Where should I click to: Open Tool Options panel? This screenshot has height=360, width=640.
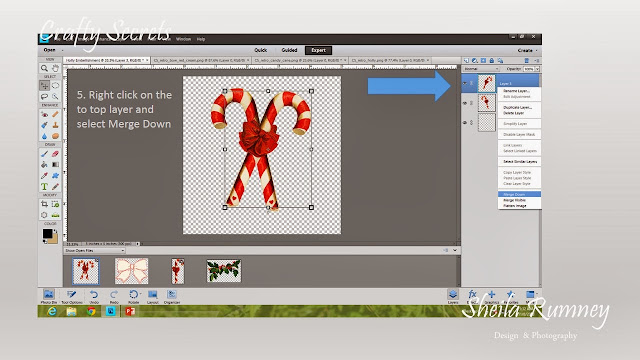pyautogui.click(x=72, y=296)
